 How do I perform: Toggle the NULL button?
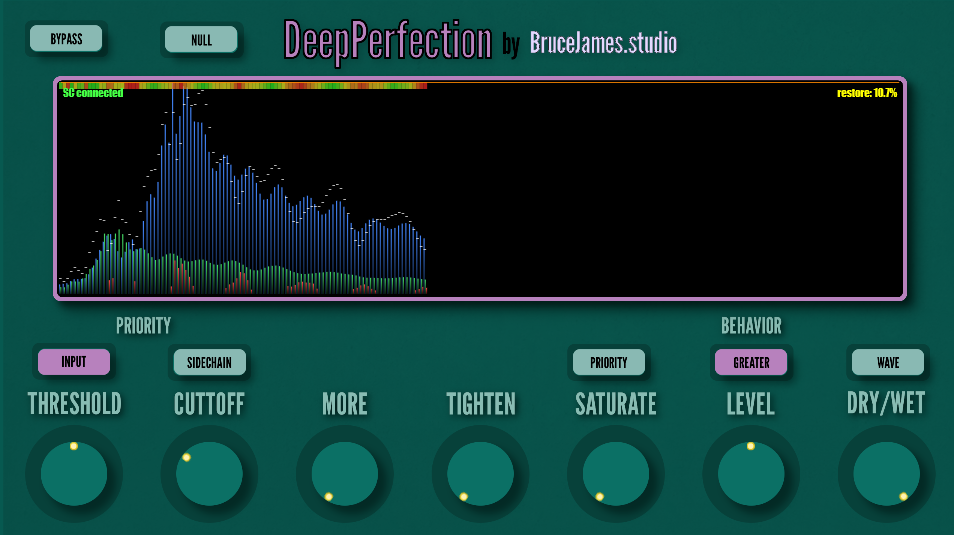tap(201, 40)
